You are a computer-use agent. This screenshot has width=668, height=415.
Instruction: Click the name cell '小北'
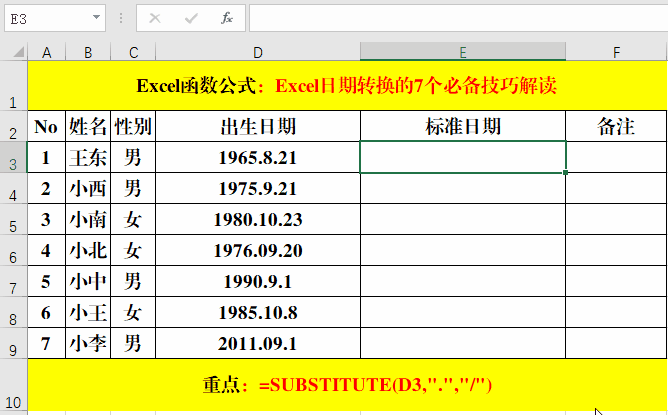point(88,251)
